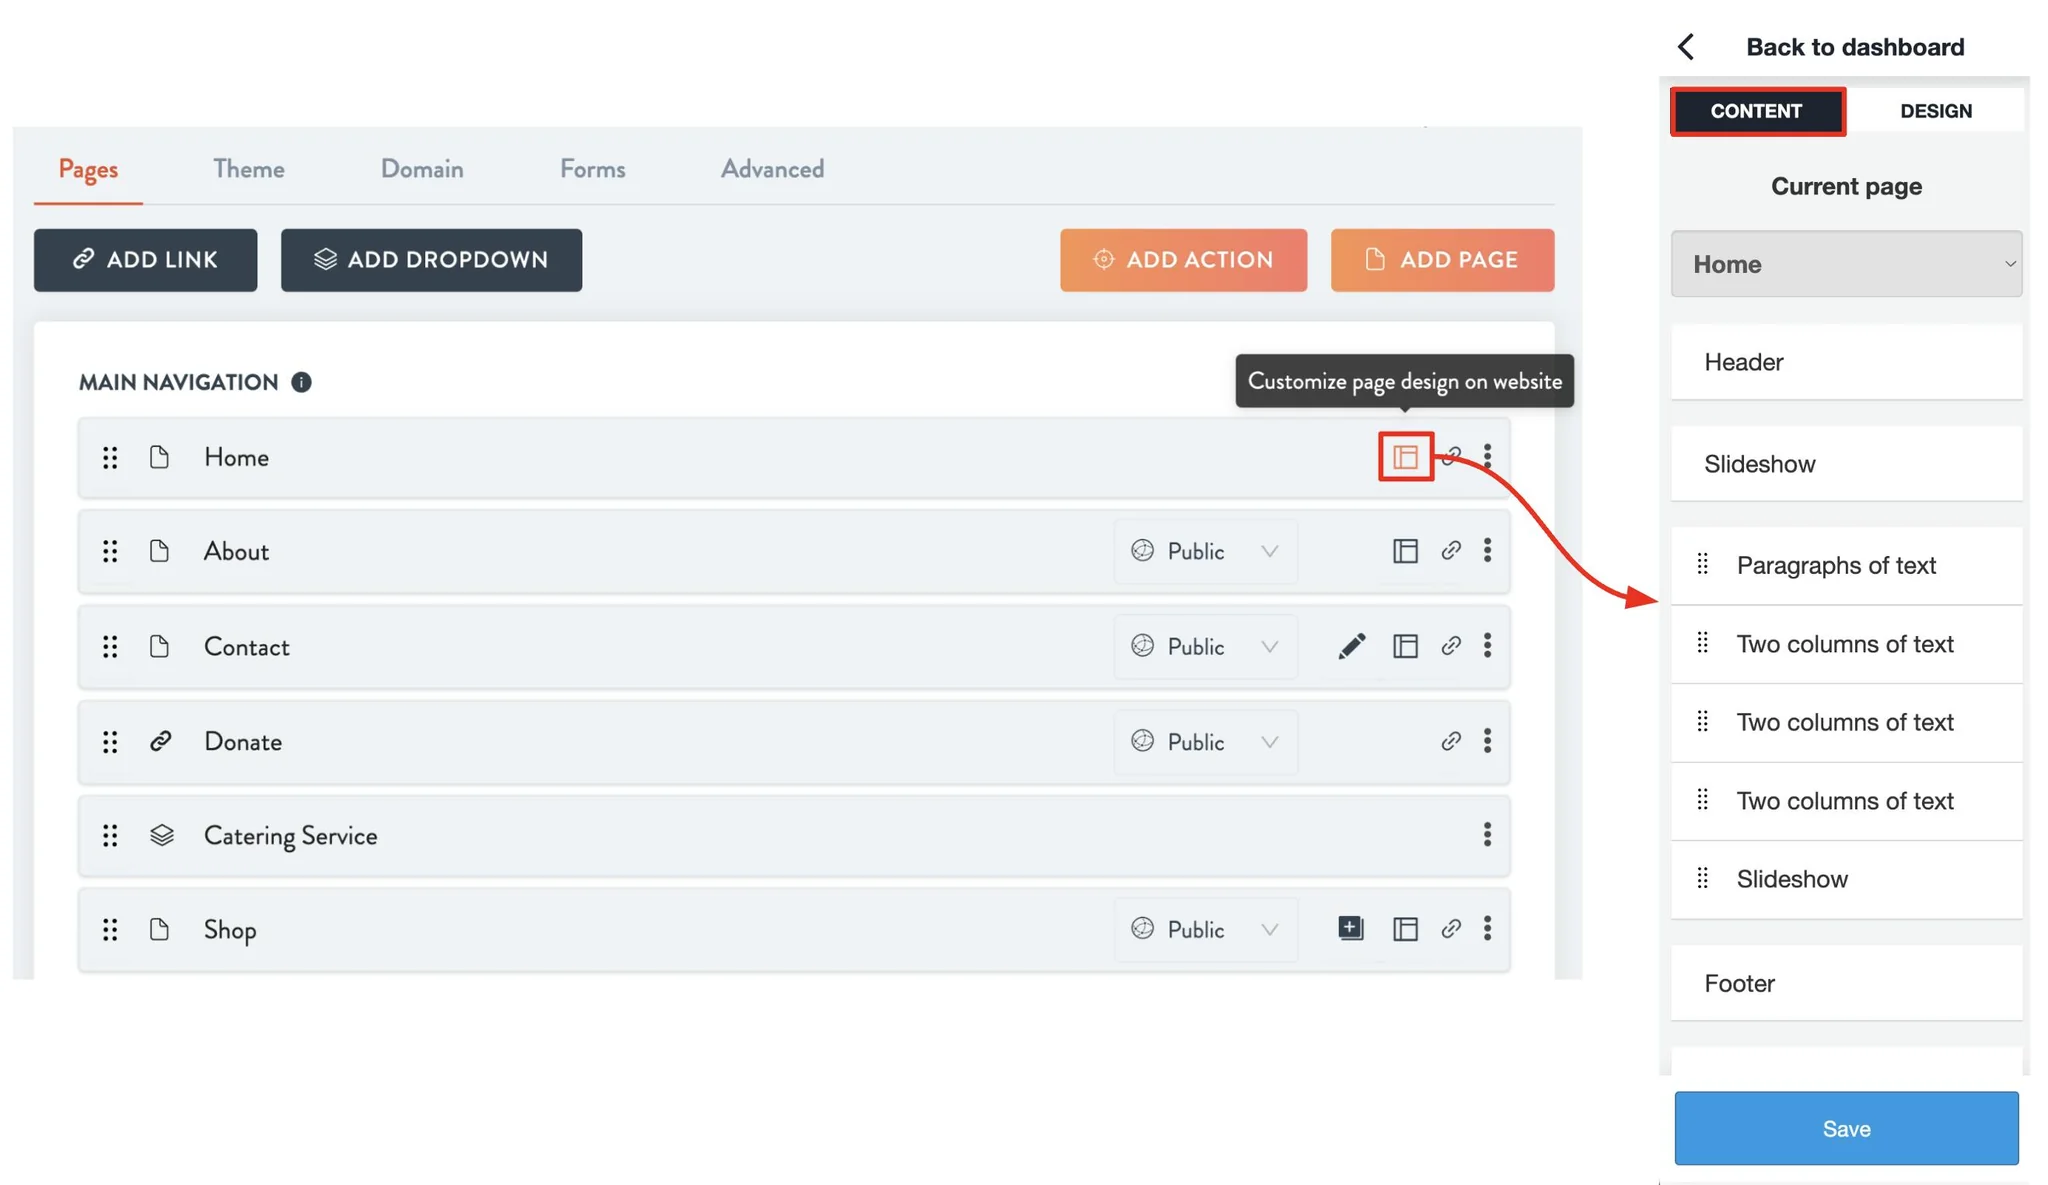Screen dimensions: 2048x1185
Task: Open the three-dot menu for Catering Service
Action: click(1488, 835)
